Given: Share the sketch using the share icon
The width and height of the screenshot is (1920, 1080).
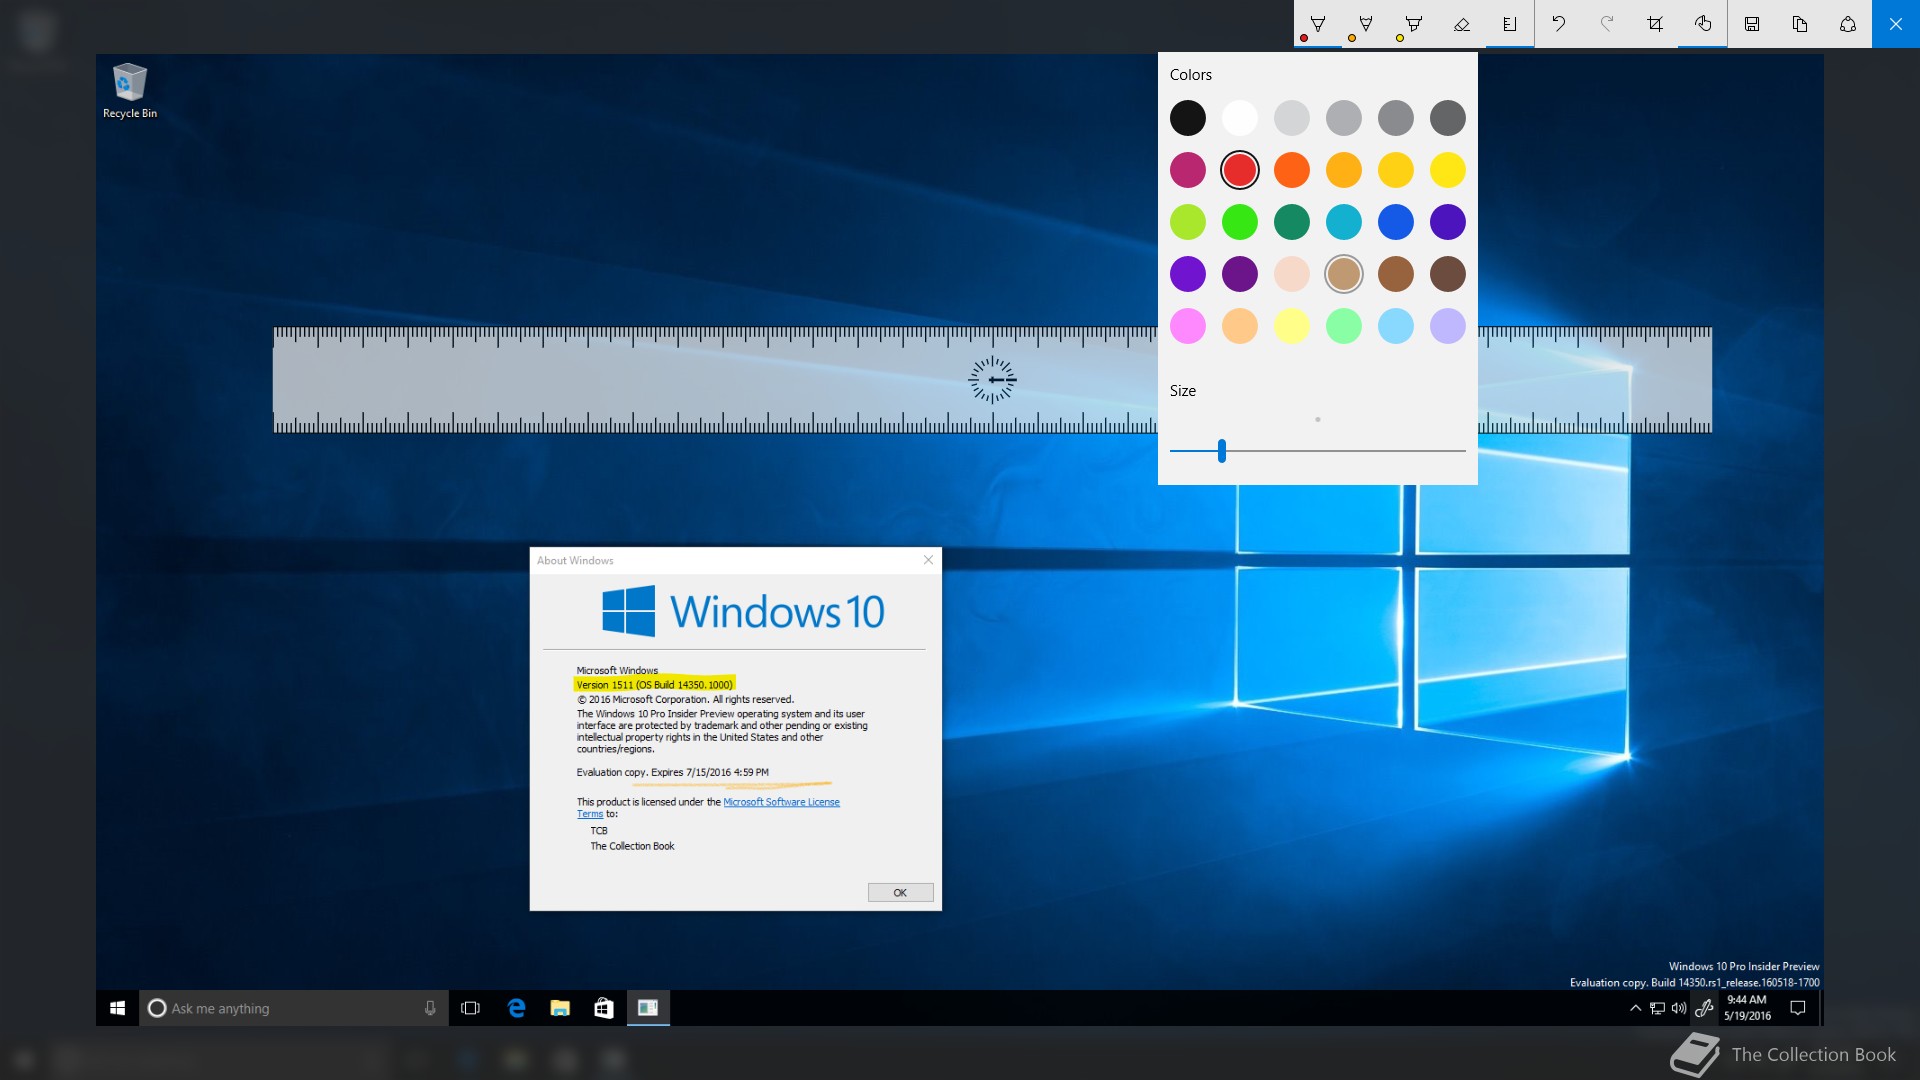Looking at the screenshot, I should (1848, 24).
